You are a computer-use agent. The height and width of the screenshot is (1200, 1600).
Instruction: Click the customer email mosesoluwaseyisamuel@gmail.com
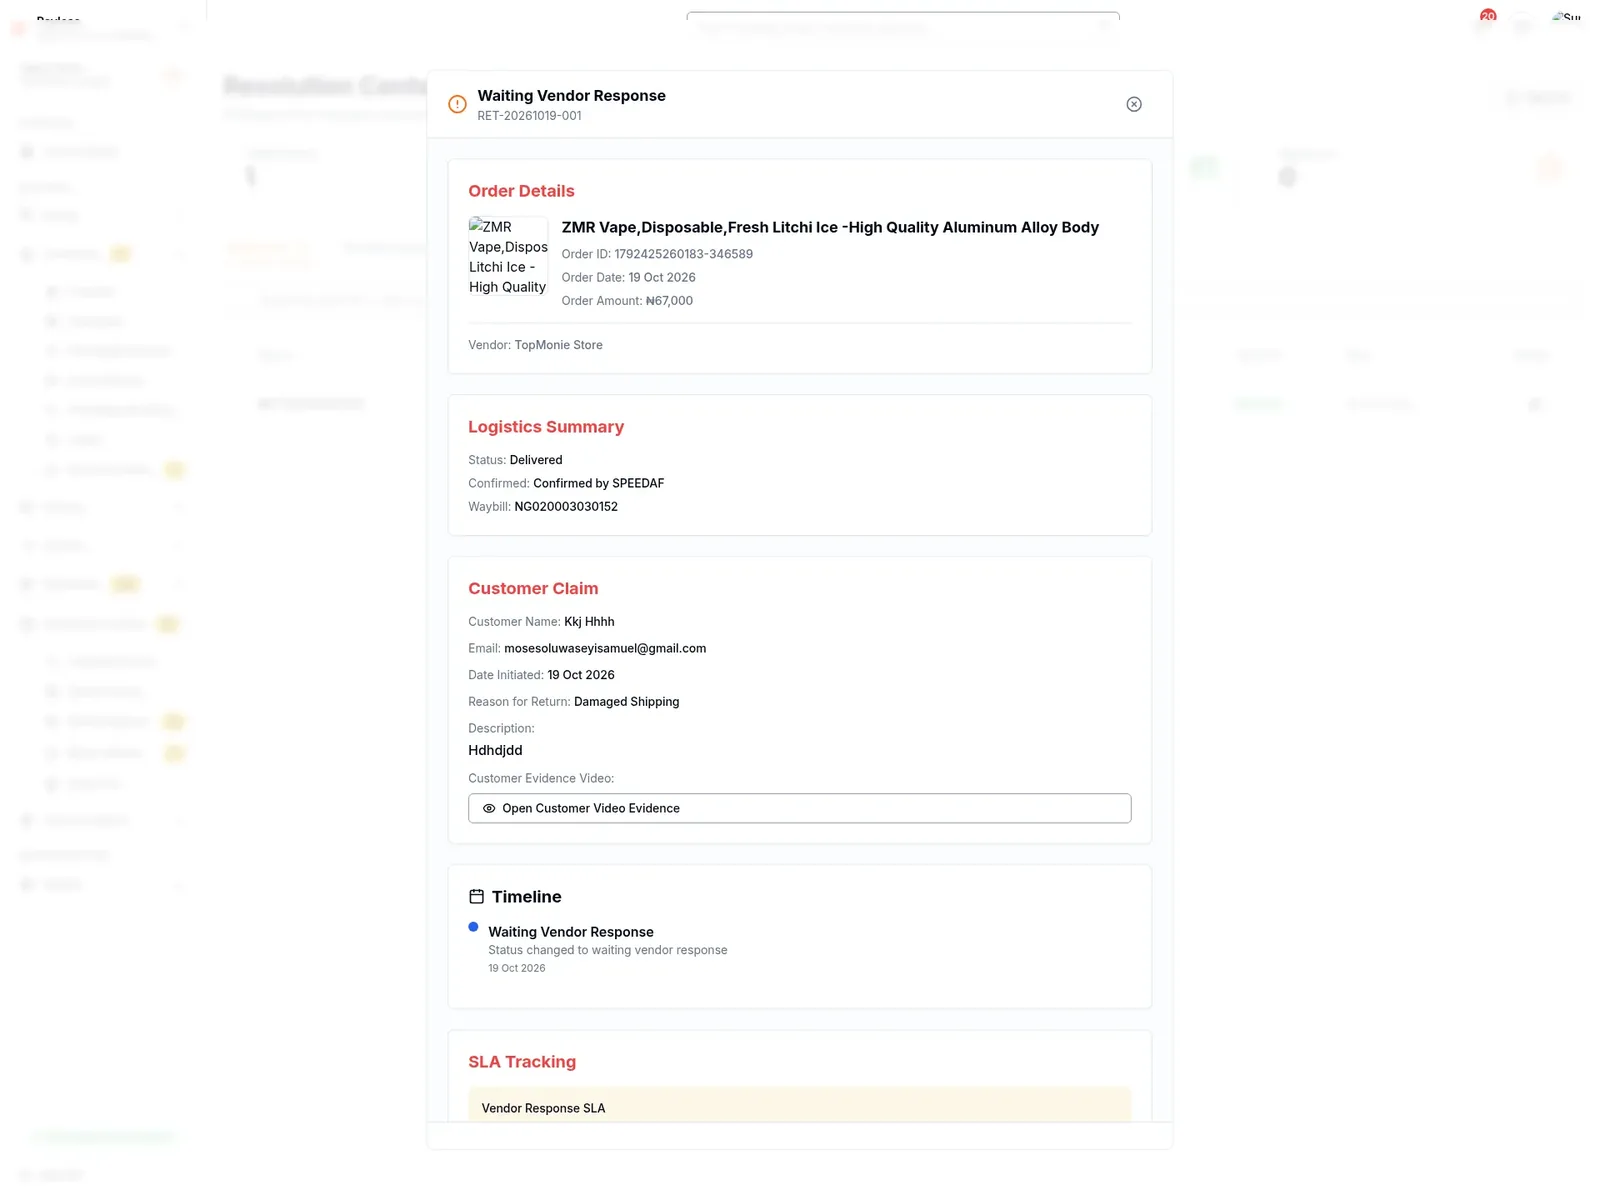[x=605, y=648]
